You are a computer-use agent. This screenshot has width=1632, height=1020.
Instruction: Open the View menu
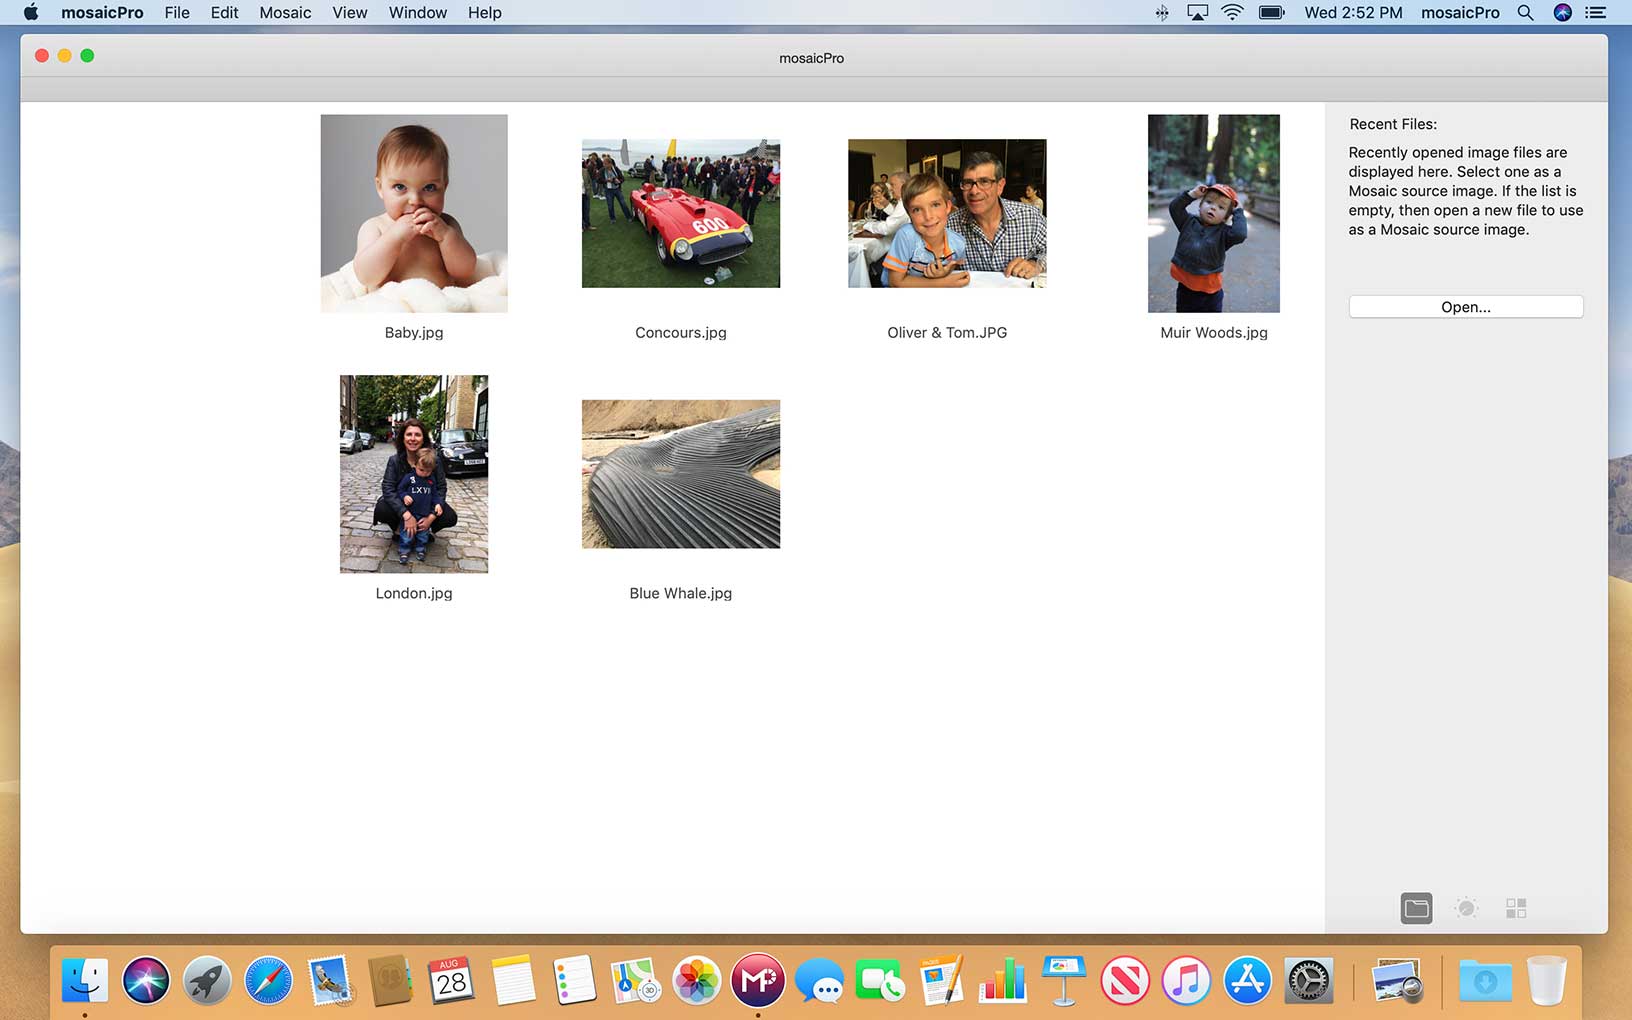pyautogui.click(x=349, y=13)
